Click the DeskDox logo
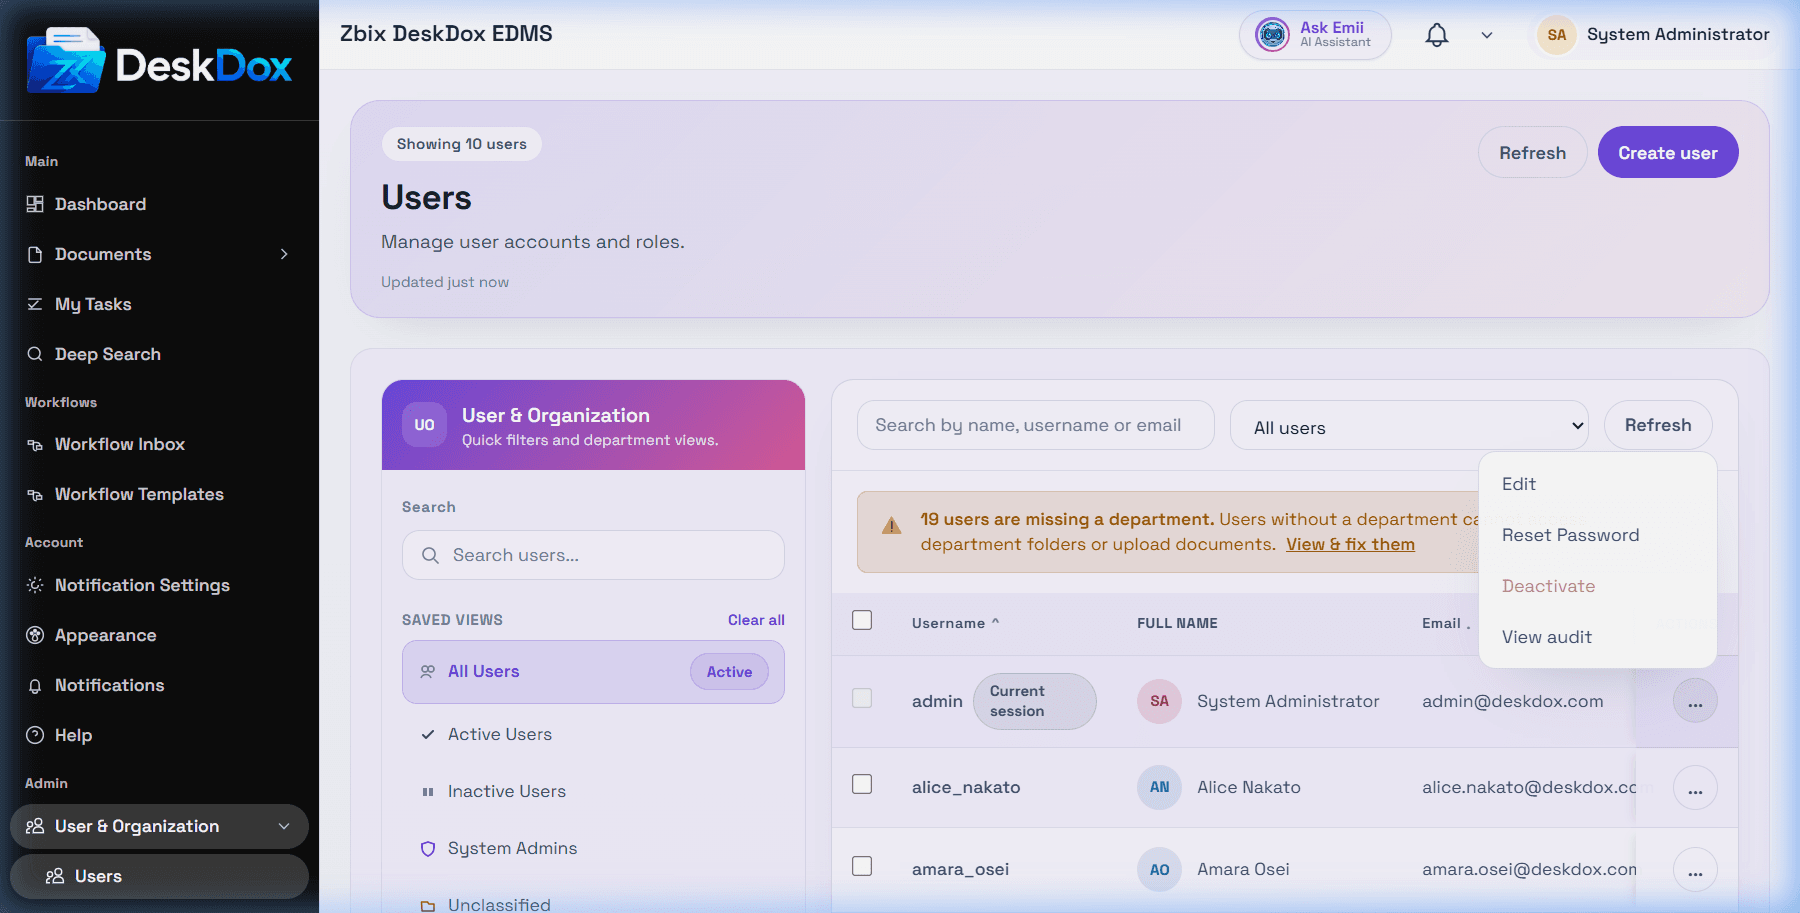 [x=160, y=62]
